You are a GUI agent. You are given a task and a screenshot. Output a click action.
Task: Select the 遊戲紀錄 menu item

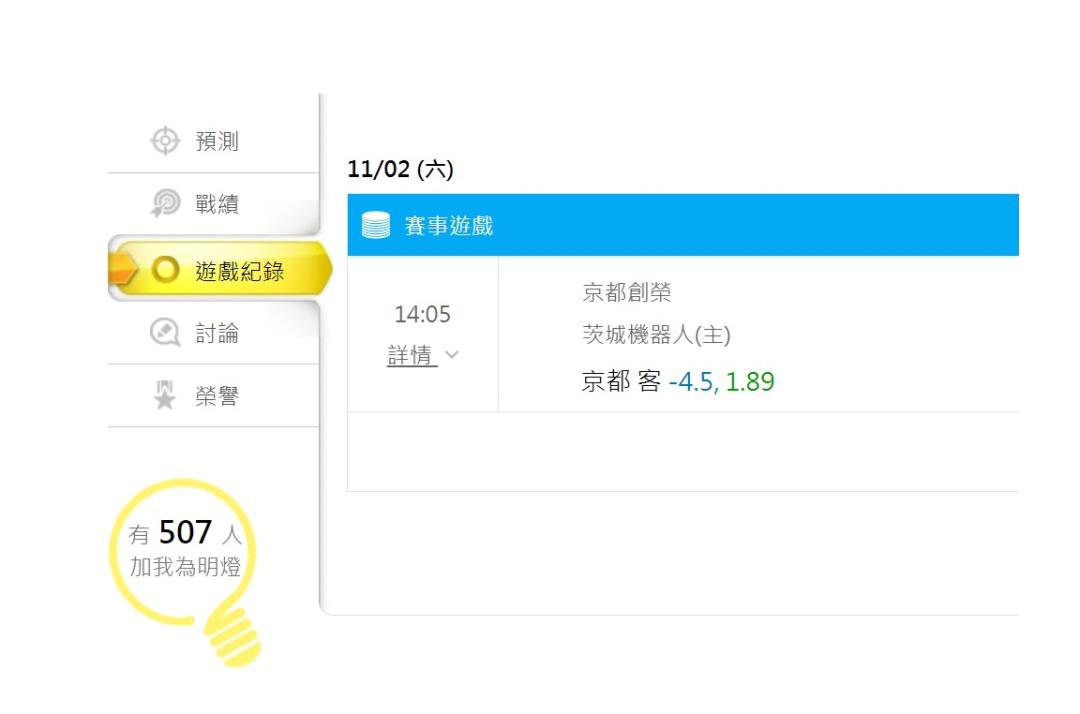click(x=220, y=270)
